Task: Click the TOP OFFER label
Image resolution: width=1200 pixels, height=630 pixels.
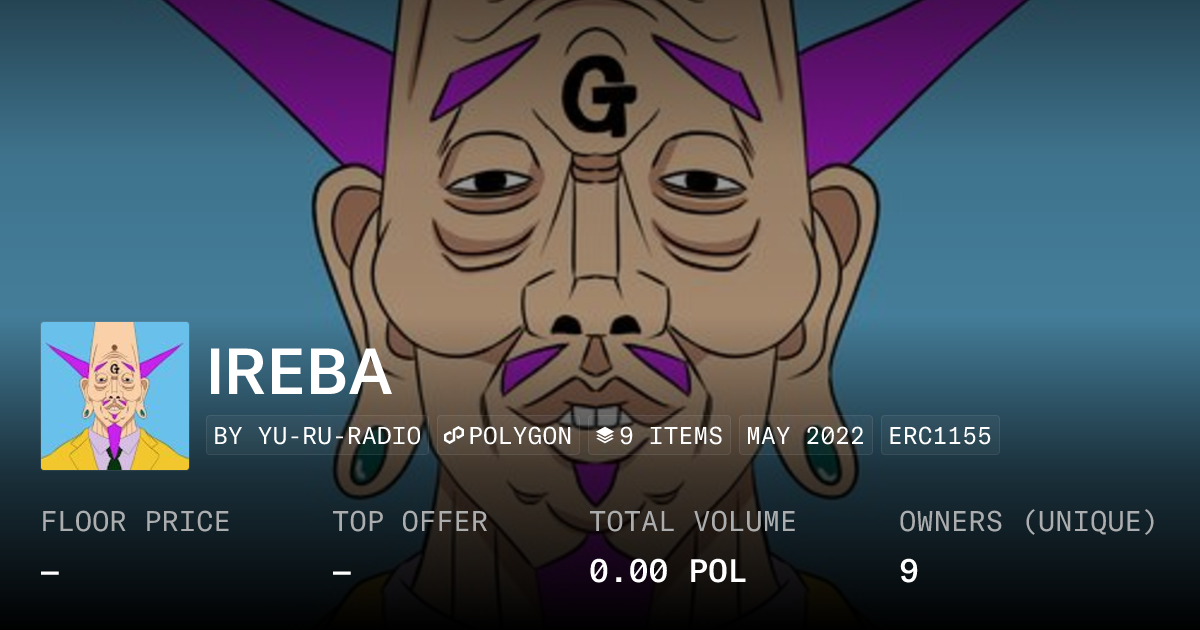Action: pos(410,522)
